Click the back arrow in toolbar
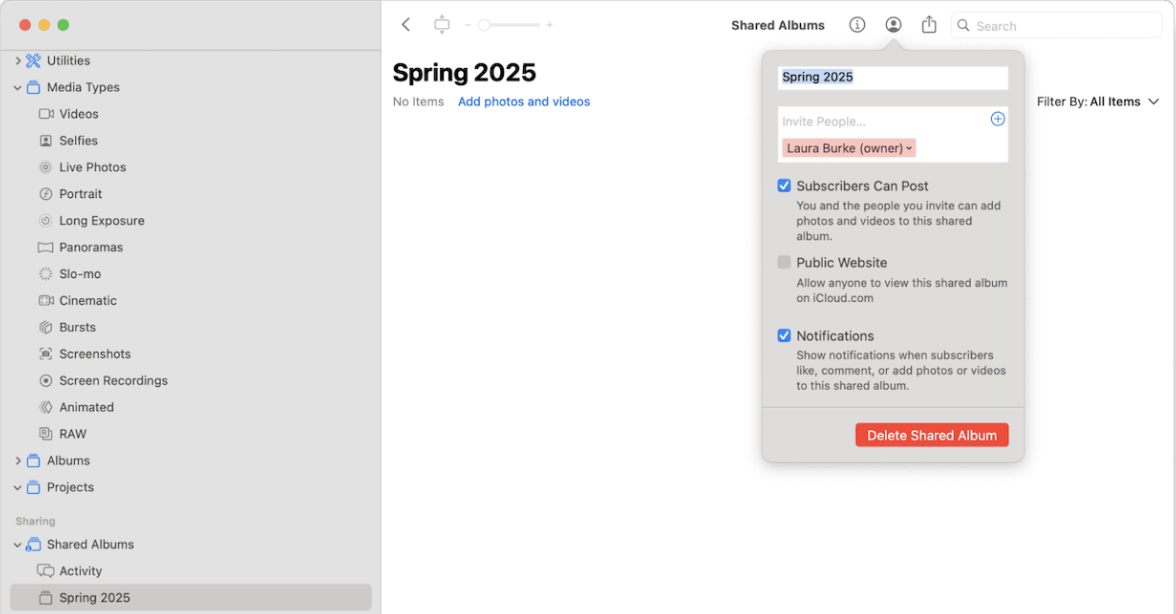1176x614 pixels. coord(406,25)
